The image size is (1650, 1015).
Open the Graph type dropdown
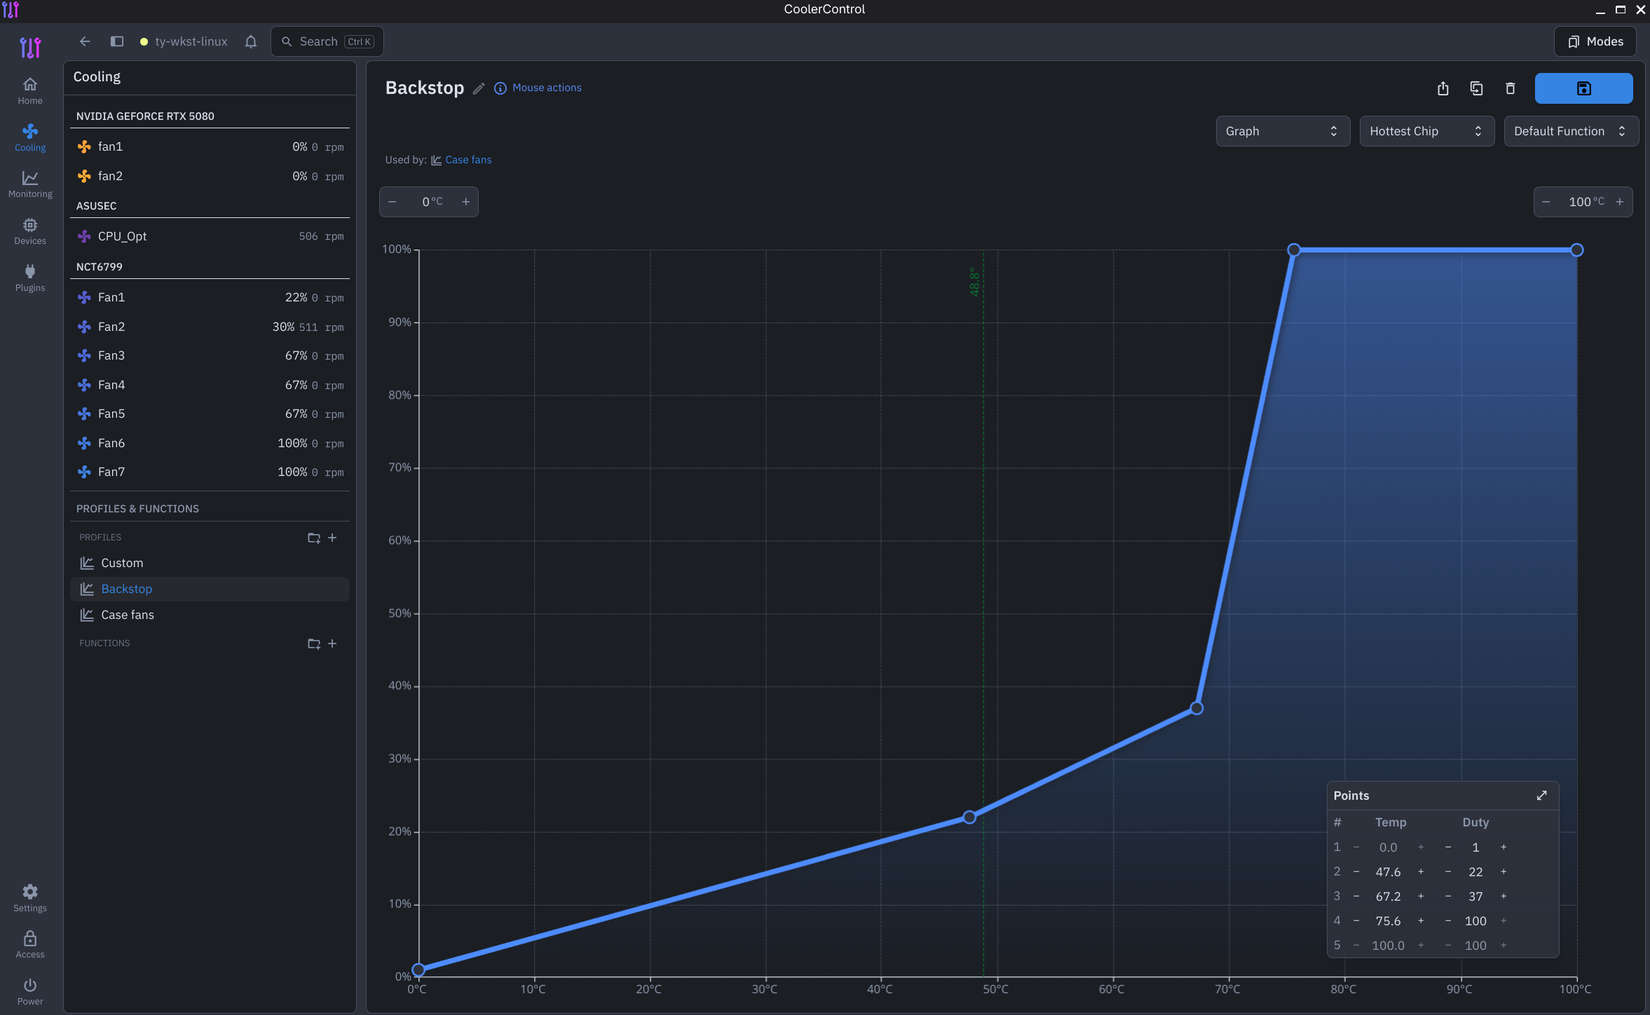[1282, 131]
